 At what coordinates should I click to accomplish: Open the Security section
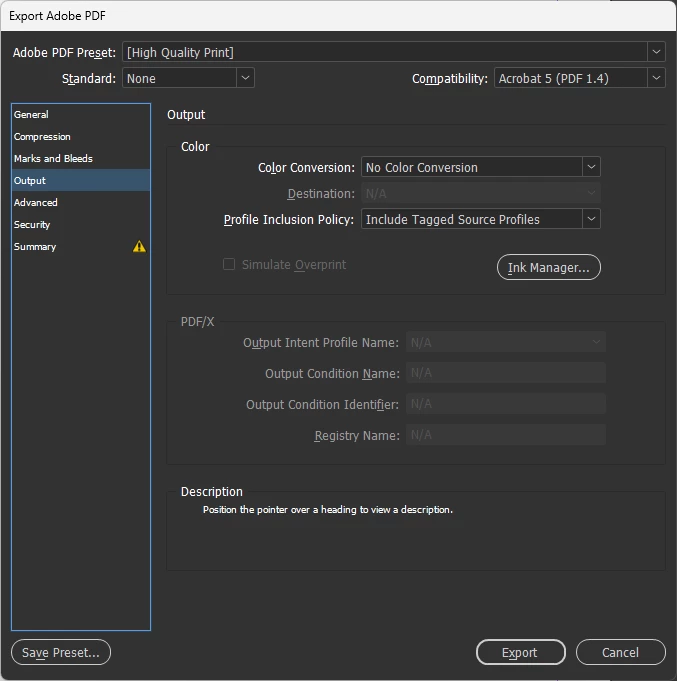[81, 225]
